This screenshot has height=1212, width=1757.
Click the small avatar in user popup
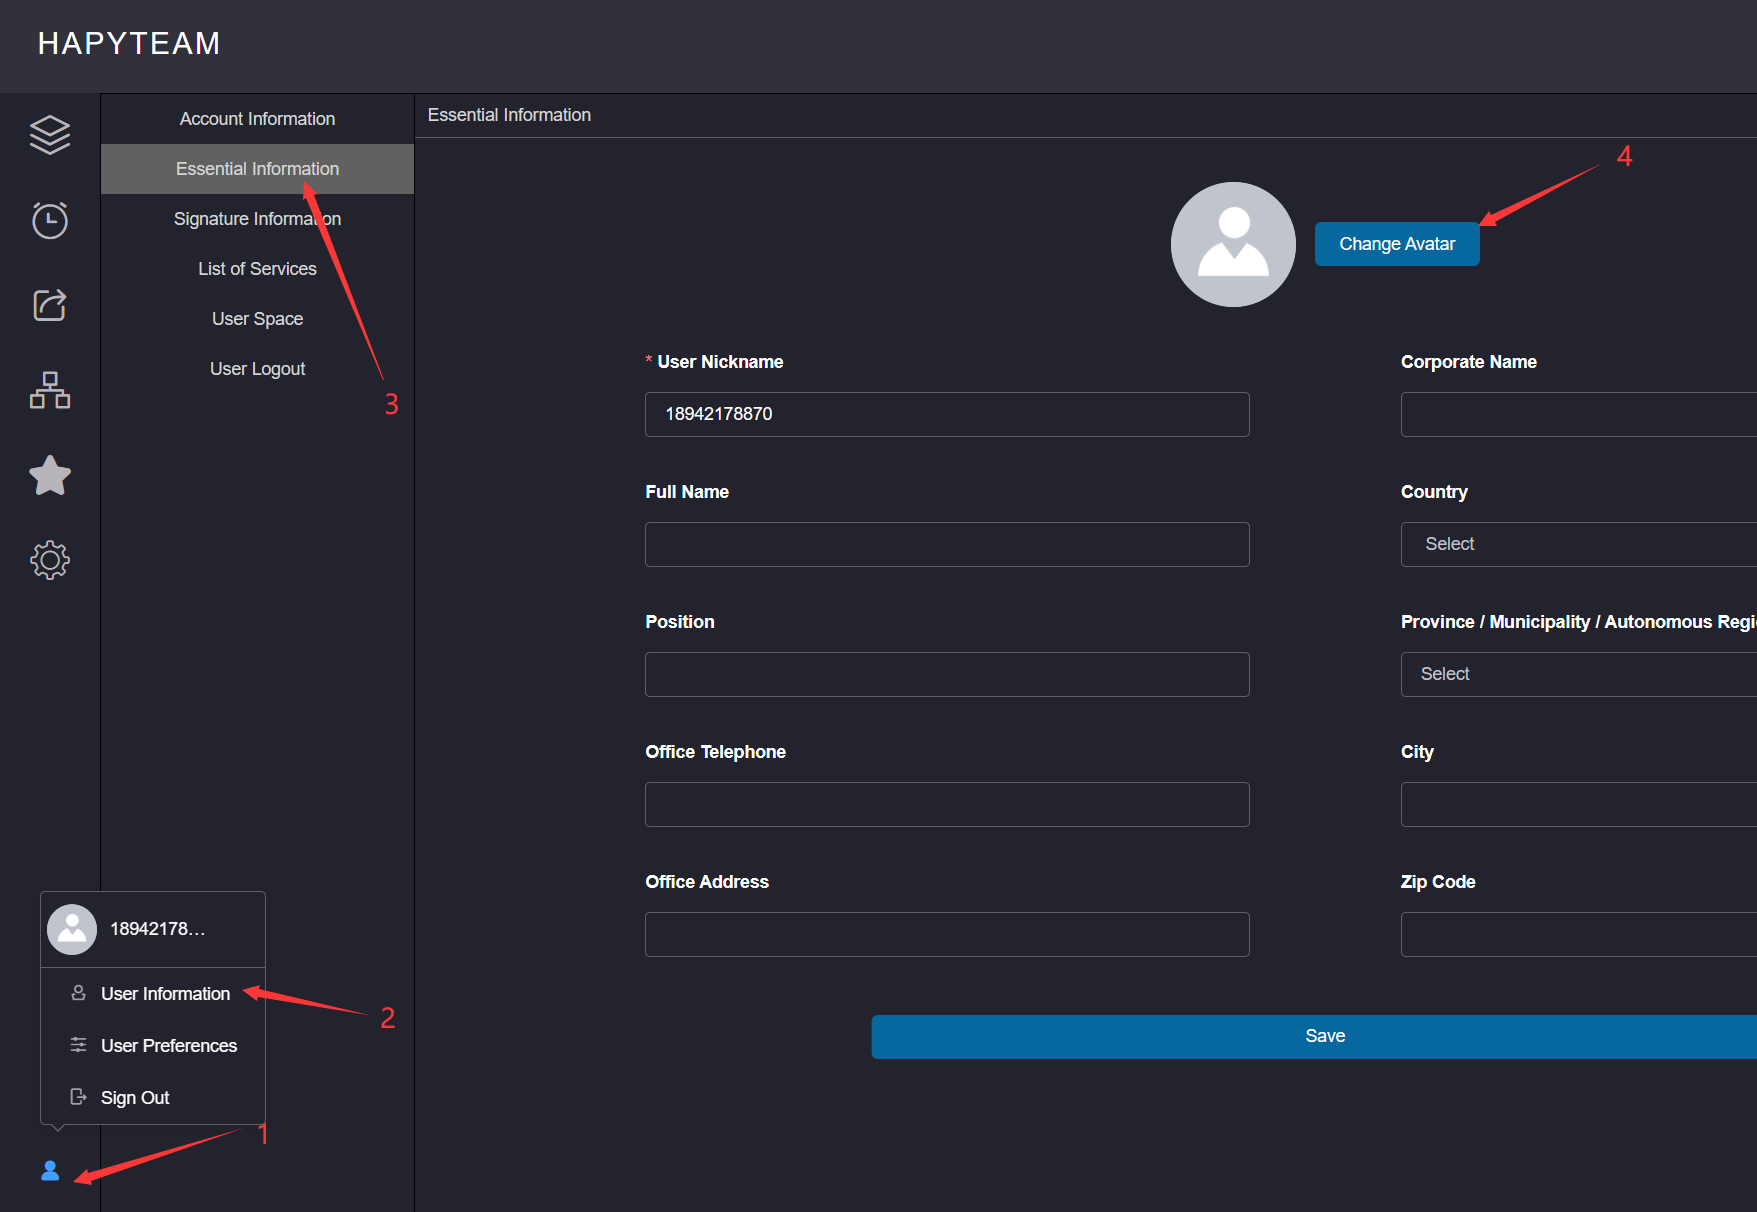[72, 929]
